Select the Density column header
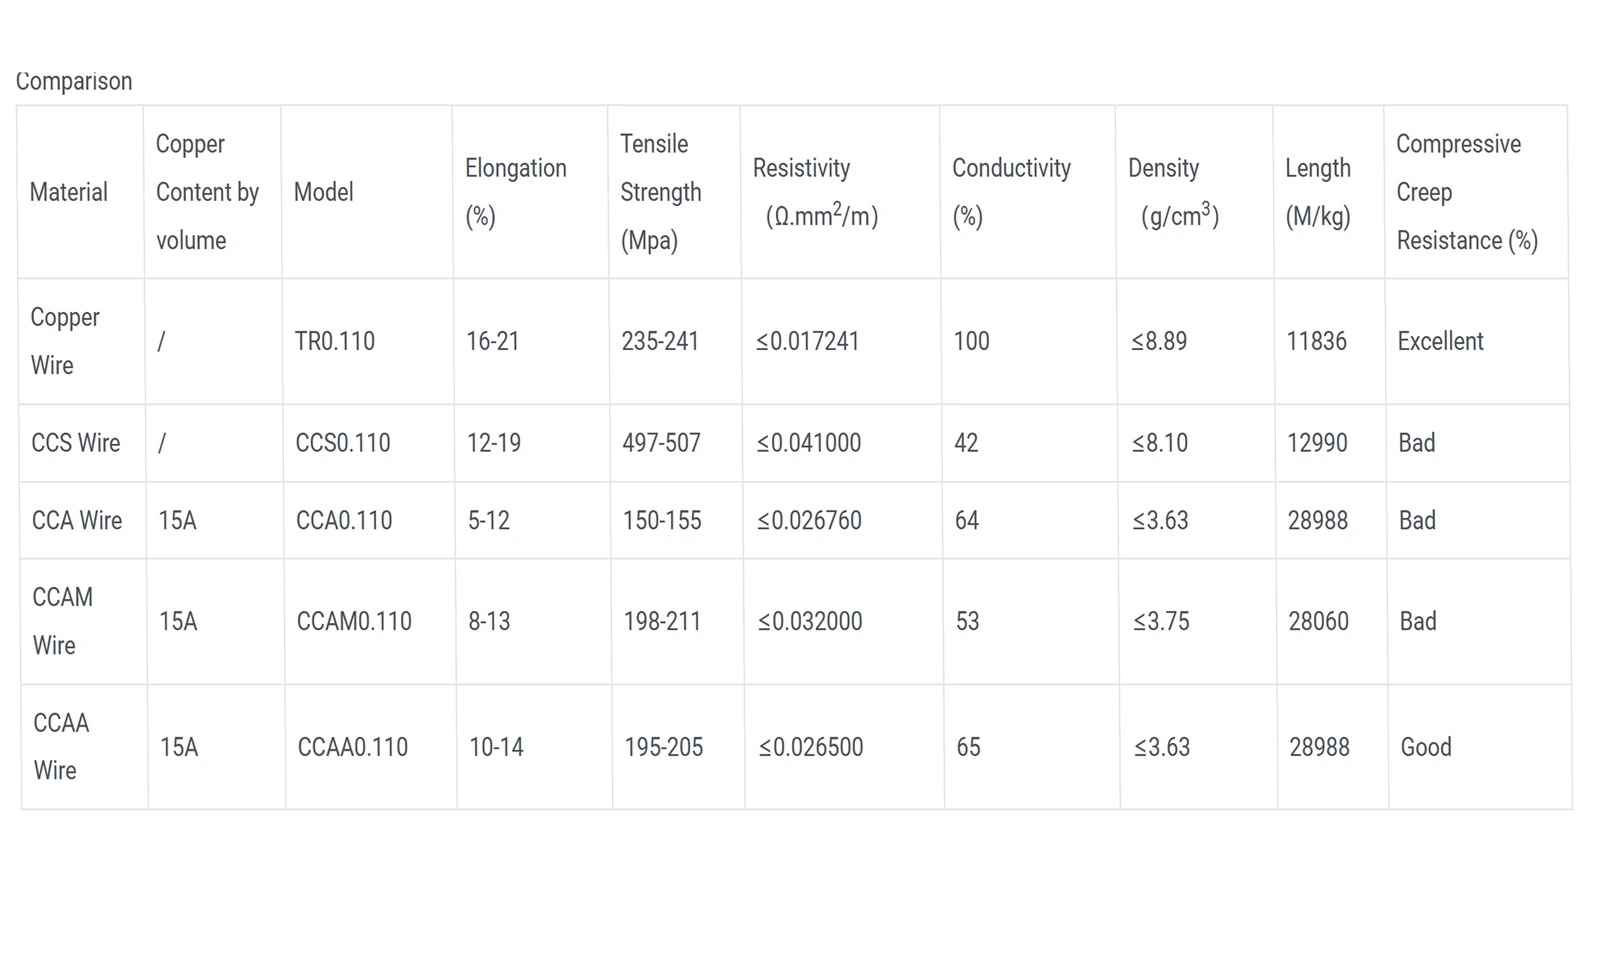 tap(1174, 192)
